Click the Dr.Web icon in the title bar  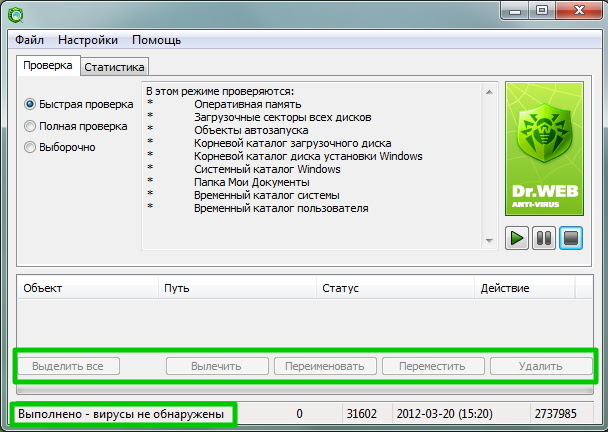coord(14,13)
